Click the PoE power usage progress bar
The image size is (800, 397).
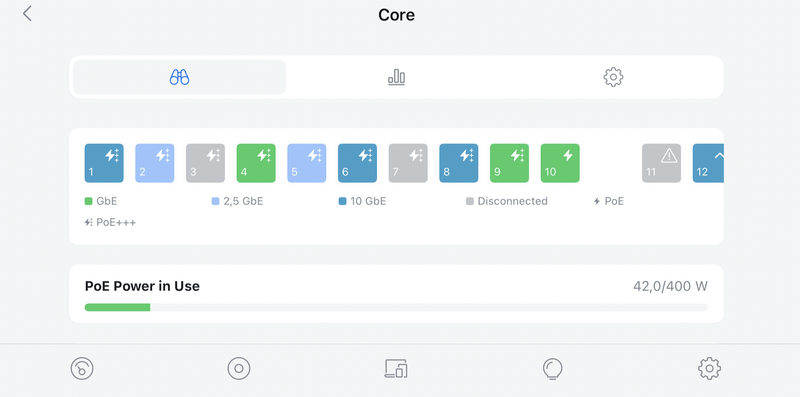coord(396,307)
